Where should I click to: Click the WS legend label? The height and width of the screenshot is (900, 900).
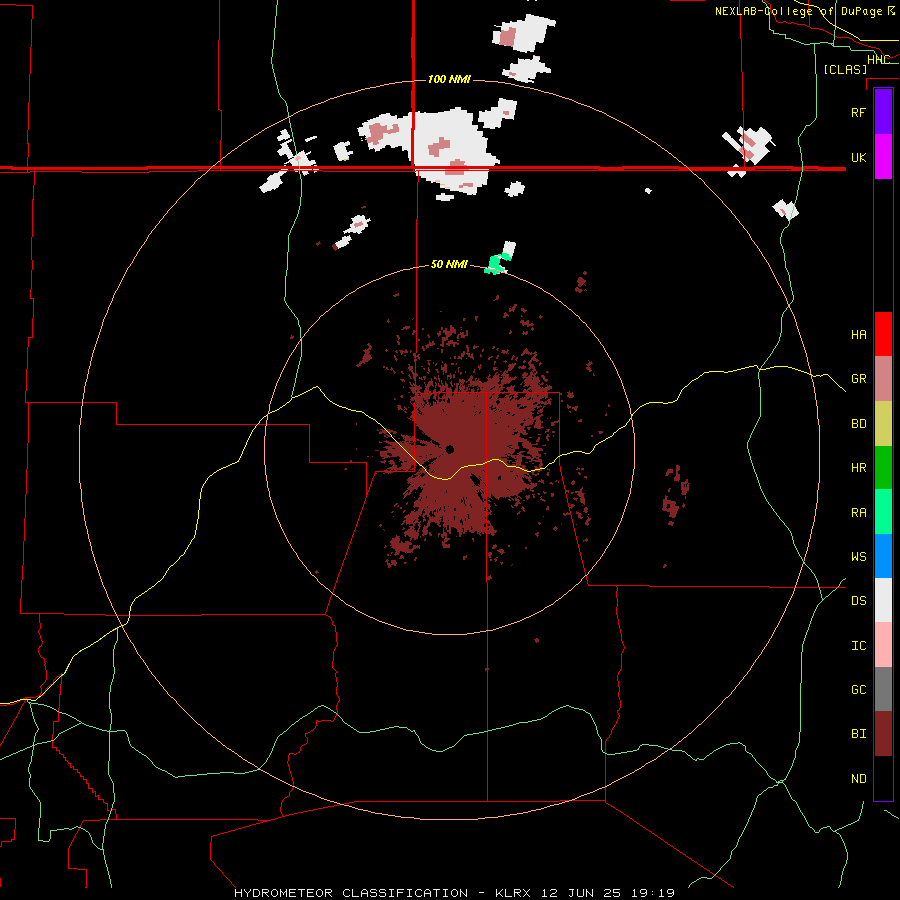(858, 557)
